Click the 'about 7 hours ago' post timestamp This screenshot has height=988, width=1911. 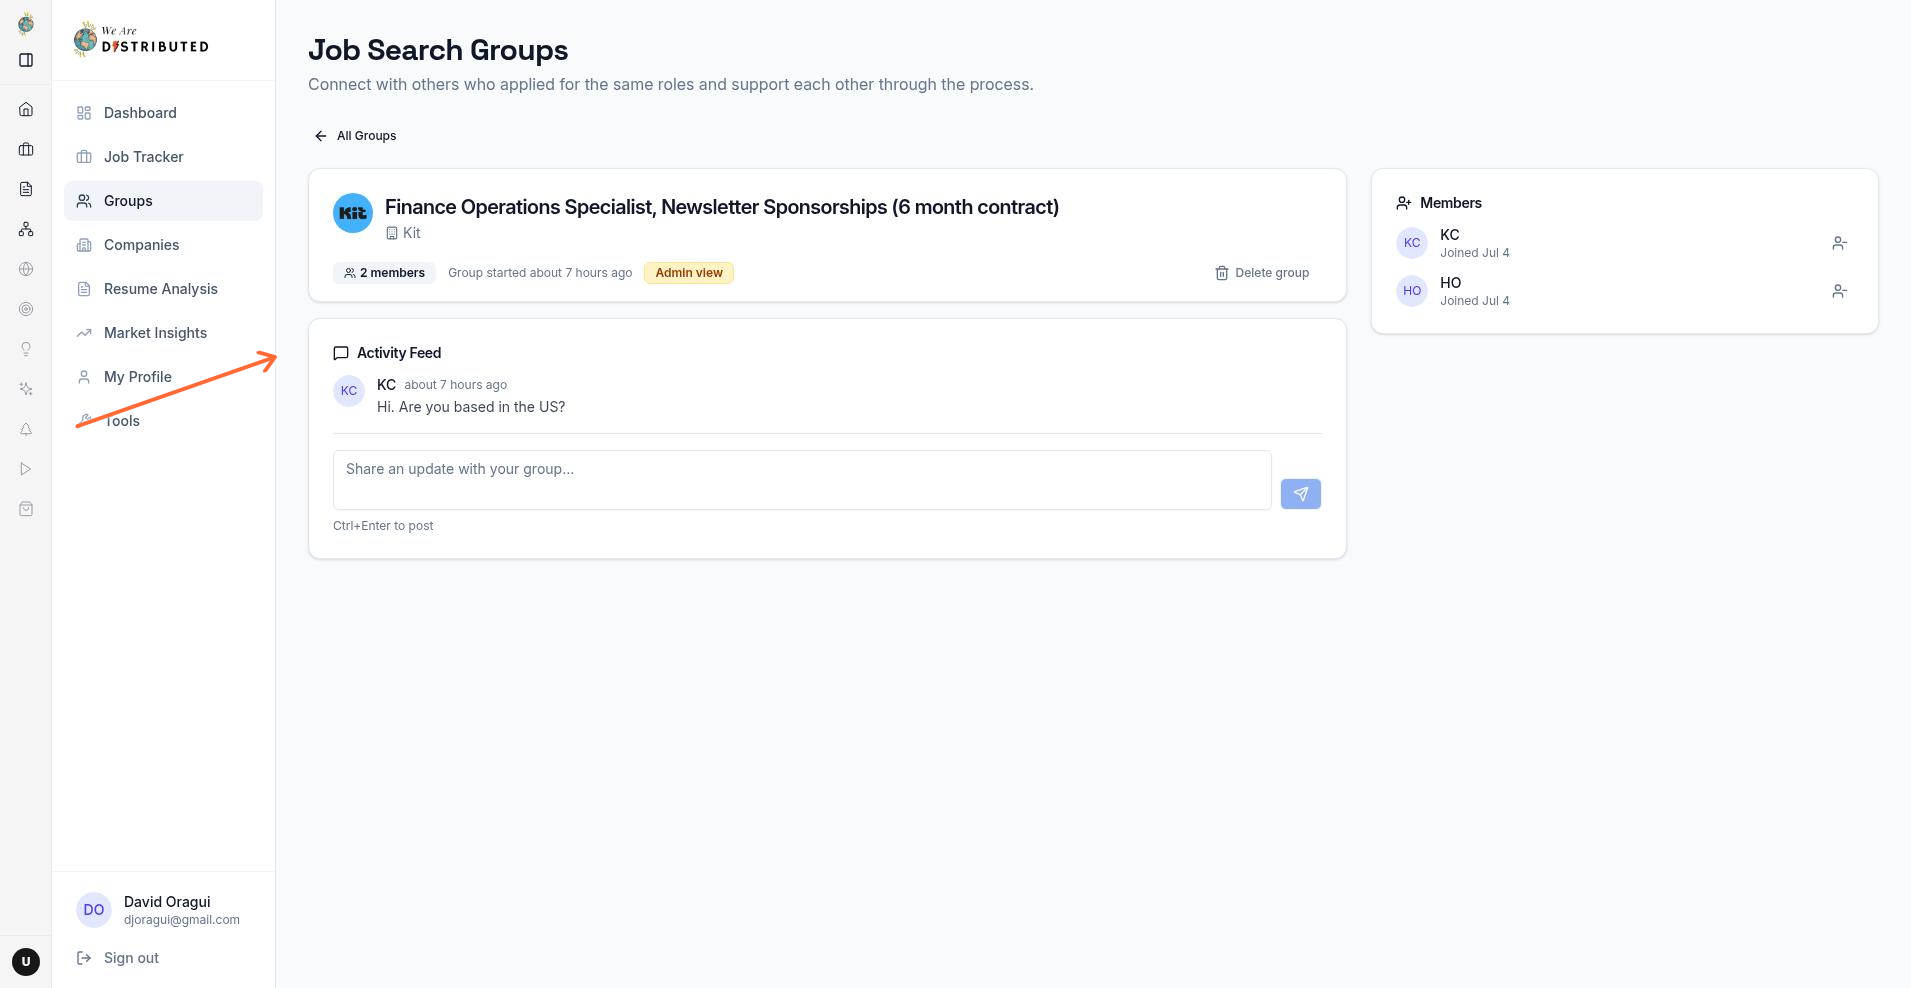pos(456,385)
